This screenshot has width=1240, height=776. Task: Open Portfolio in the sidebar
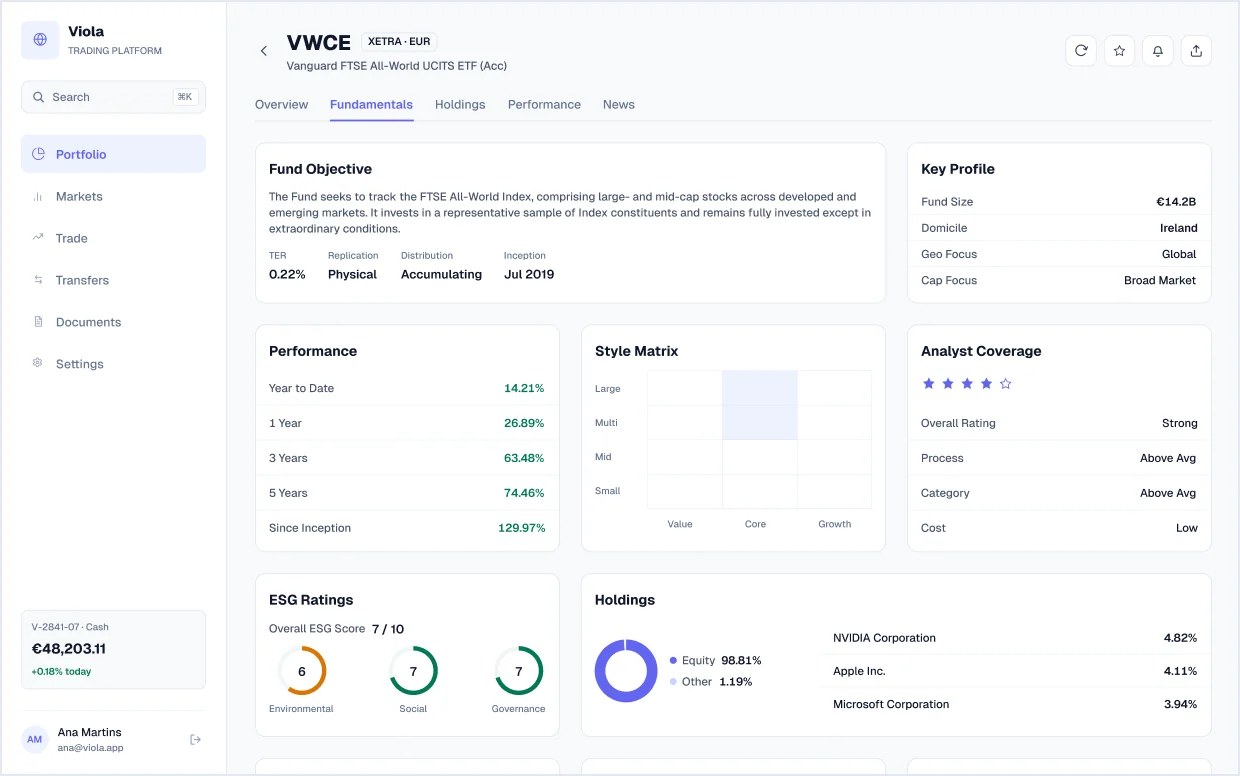(113, 154)
